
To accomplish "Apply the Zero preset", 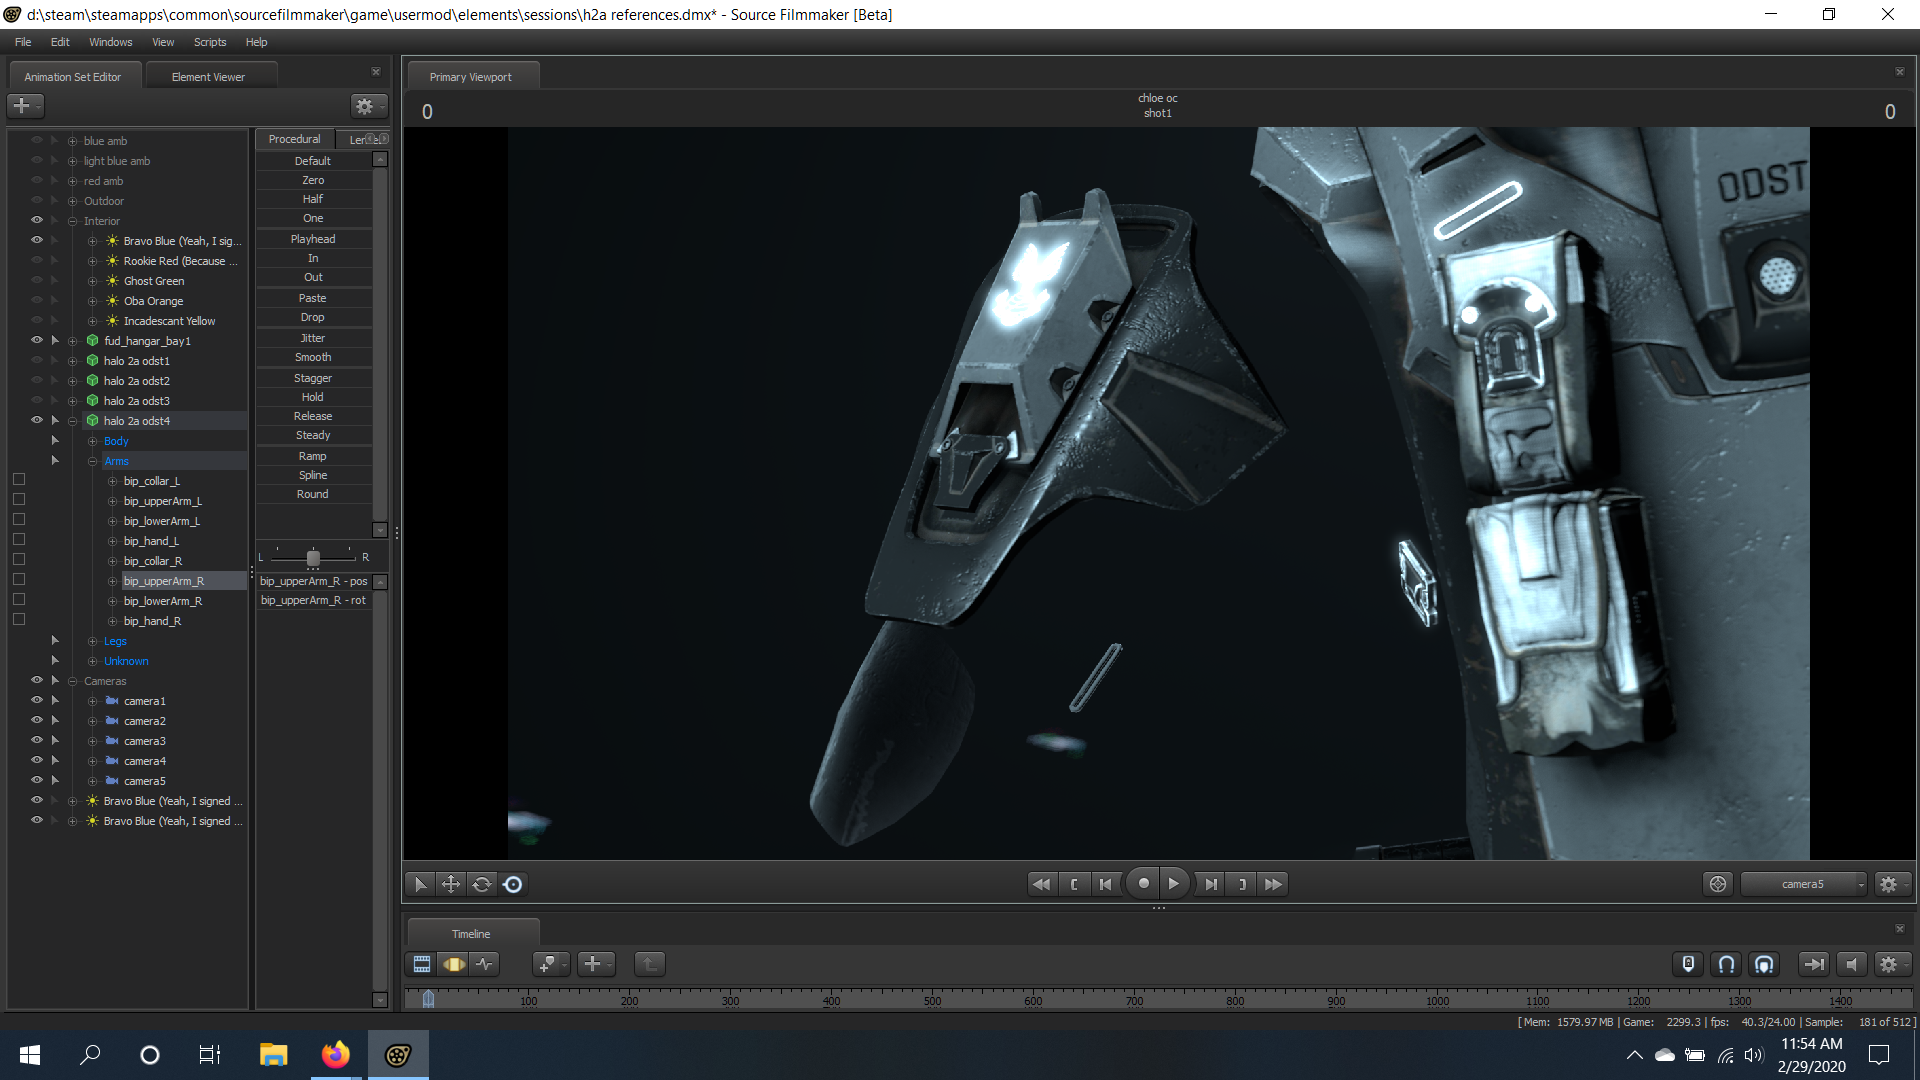I will pos(313,180).
